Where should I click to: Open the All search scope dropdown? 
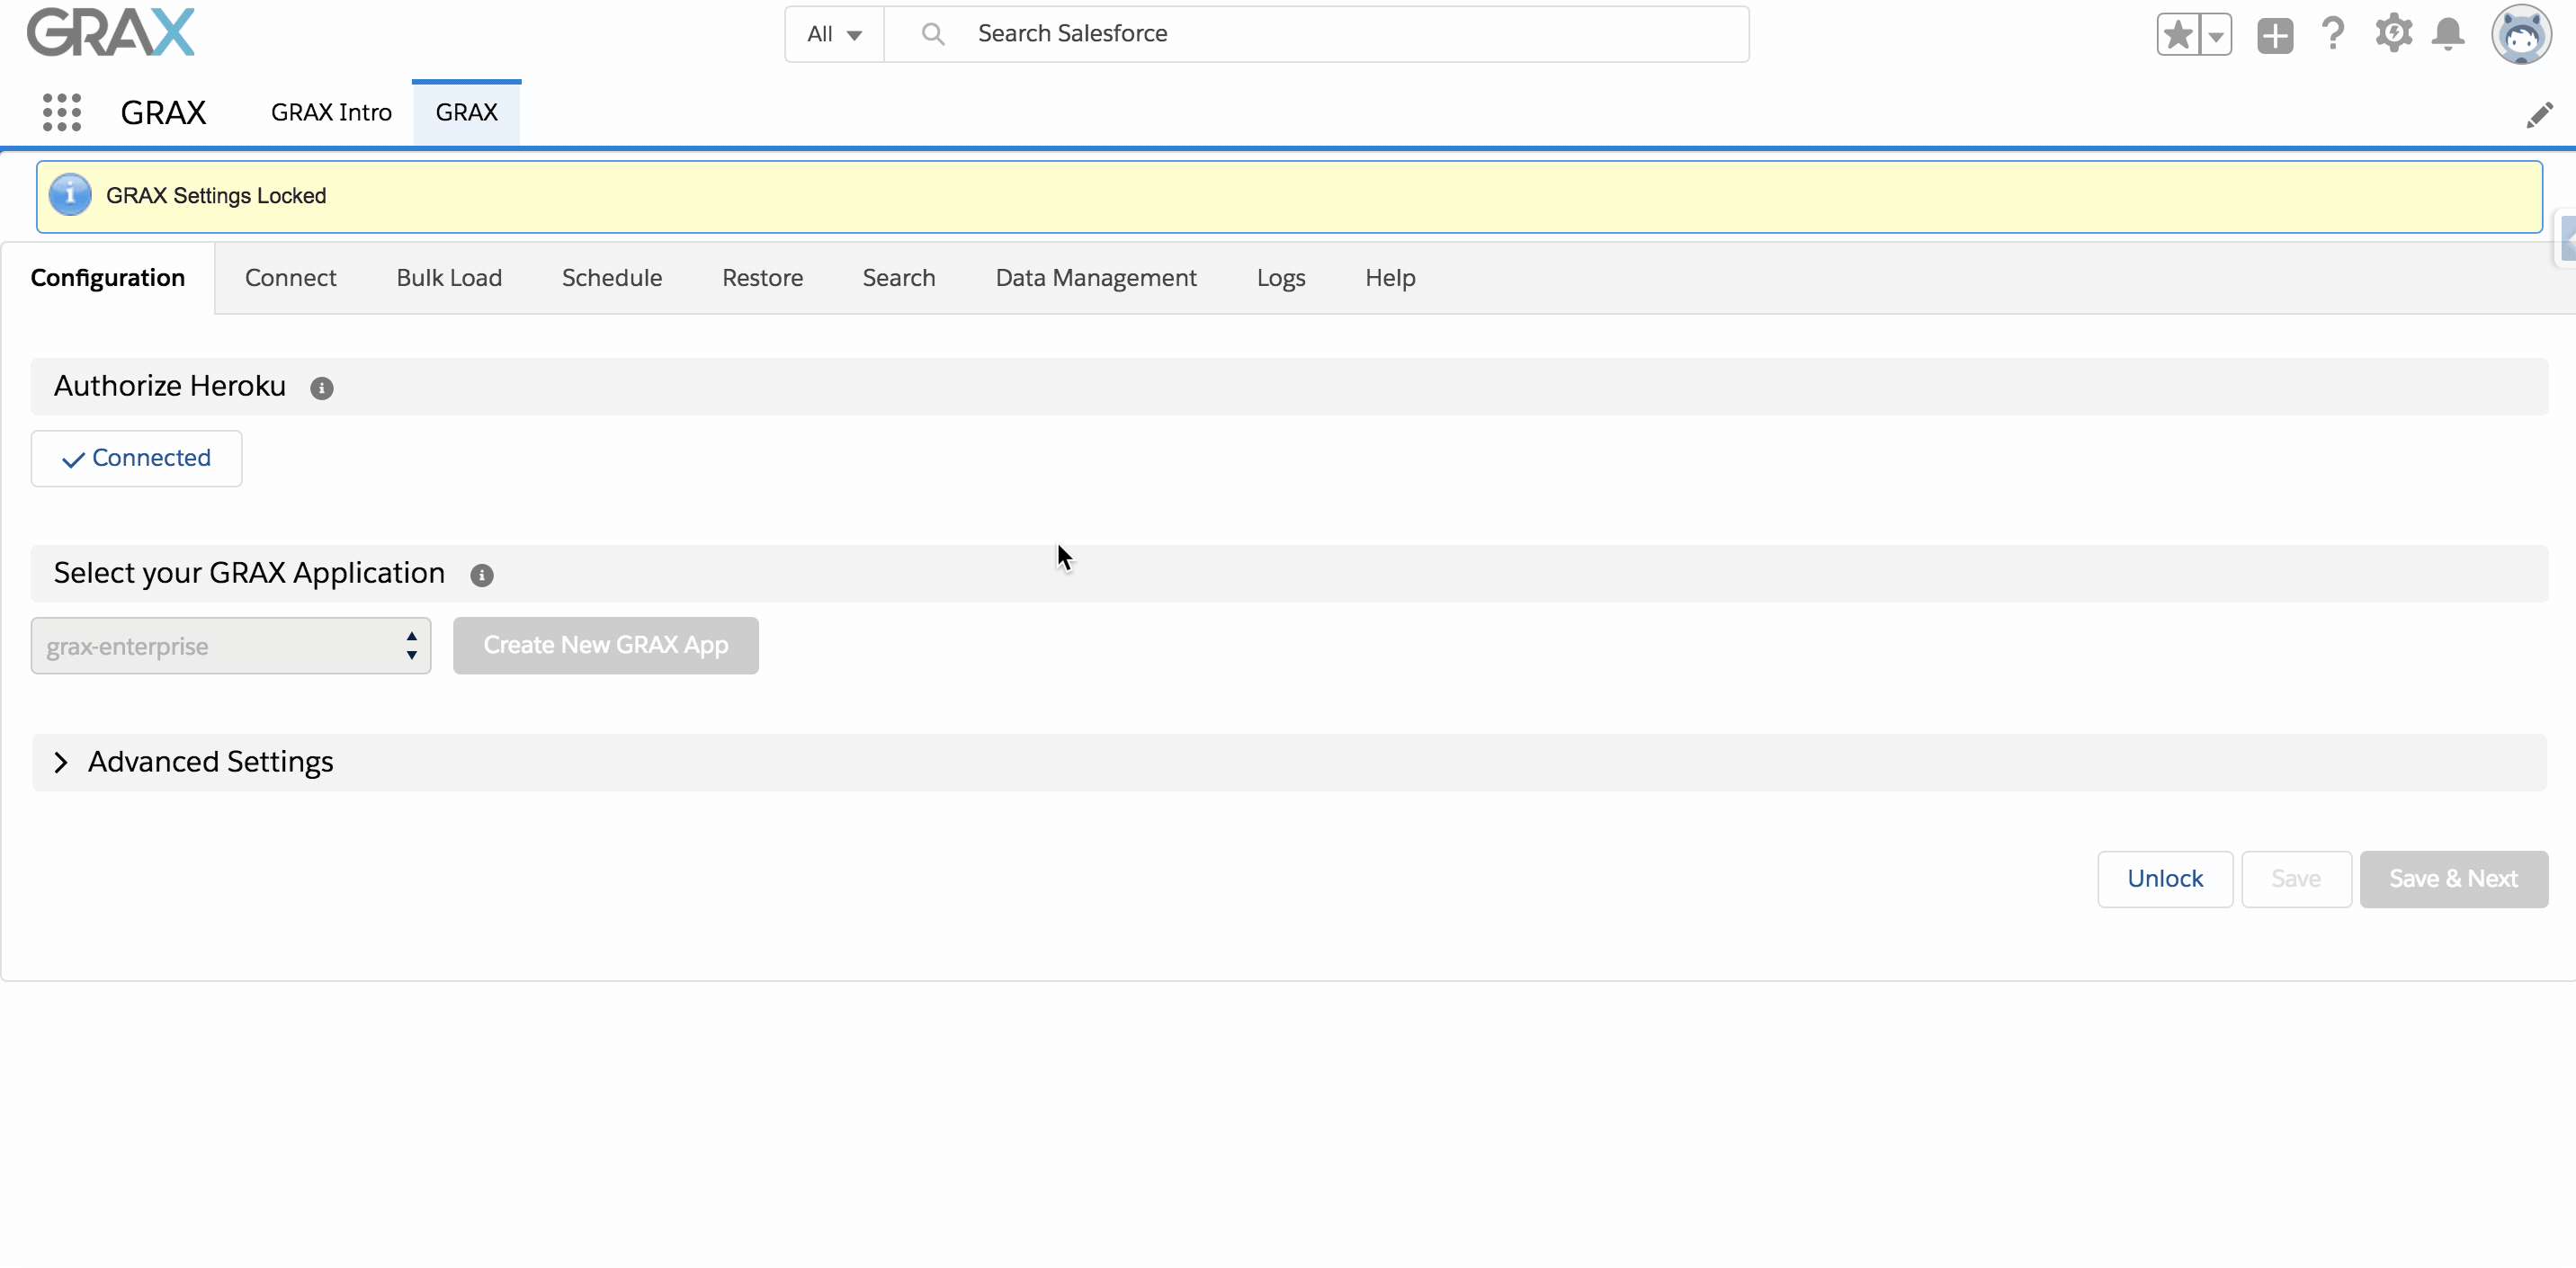pyautogui.click(x=834, y=34)
